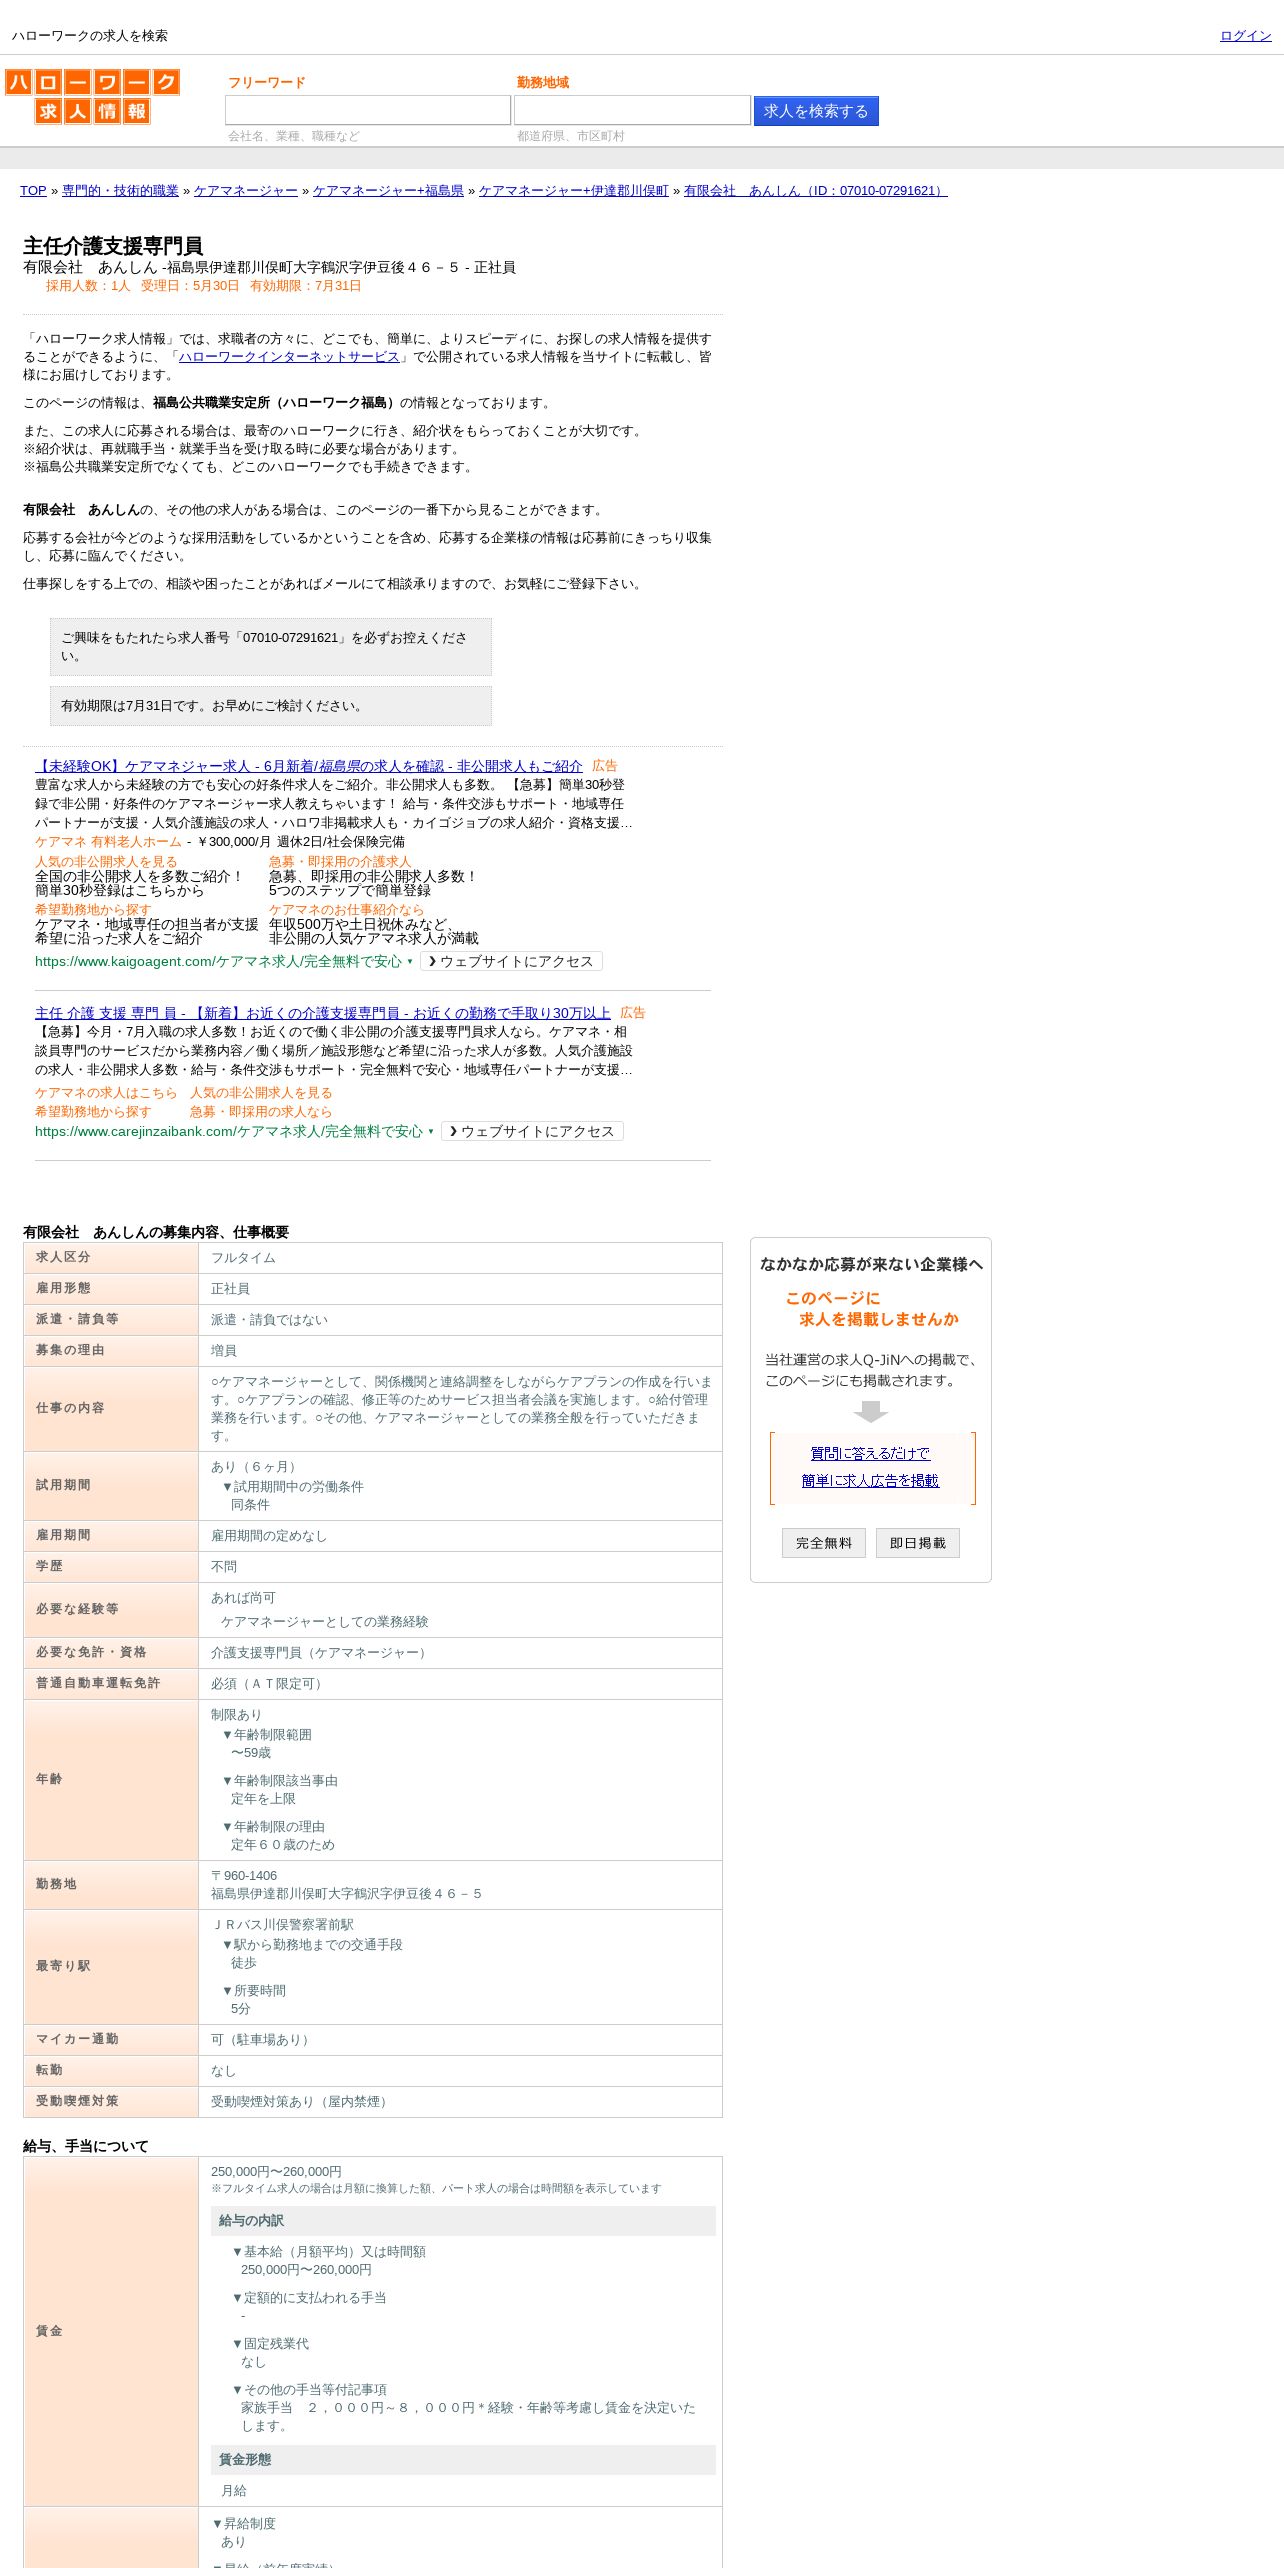Click the ハローワーク求人情報 logo
Screen dimensions: 1284x2568
coord(92,96)
